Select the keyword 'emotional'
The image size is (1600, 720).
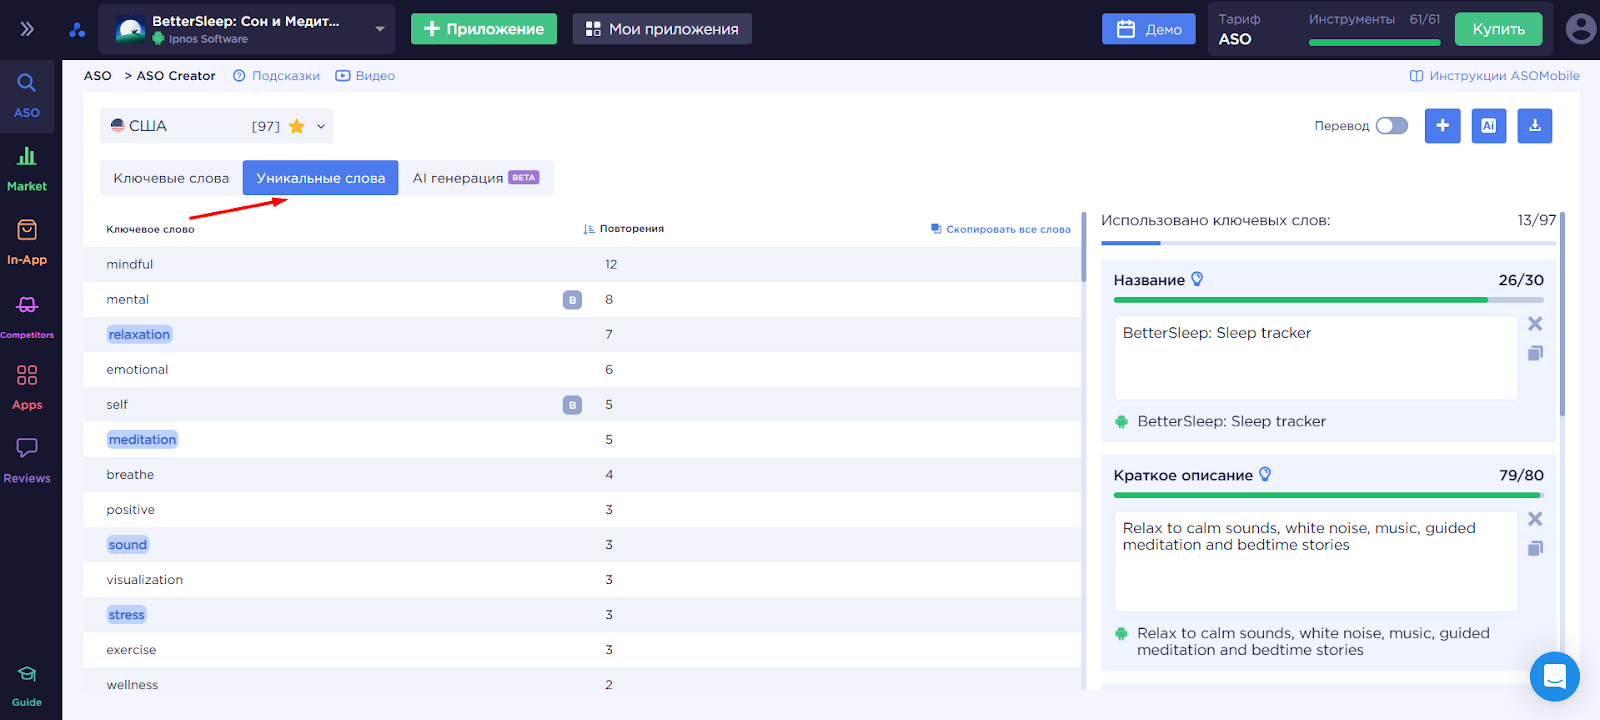138,369
